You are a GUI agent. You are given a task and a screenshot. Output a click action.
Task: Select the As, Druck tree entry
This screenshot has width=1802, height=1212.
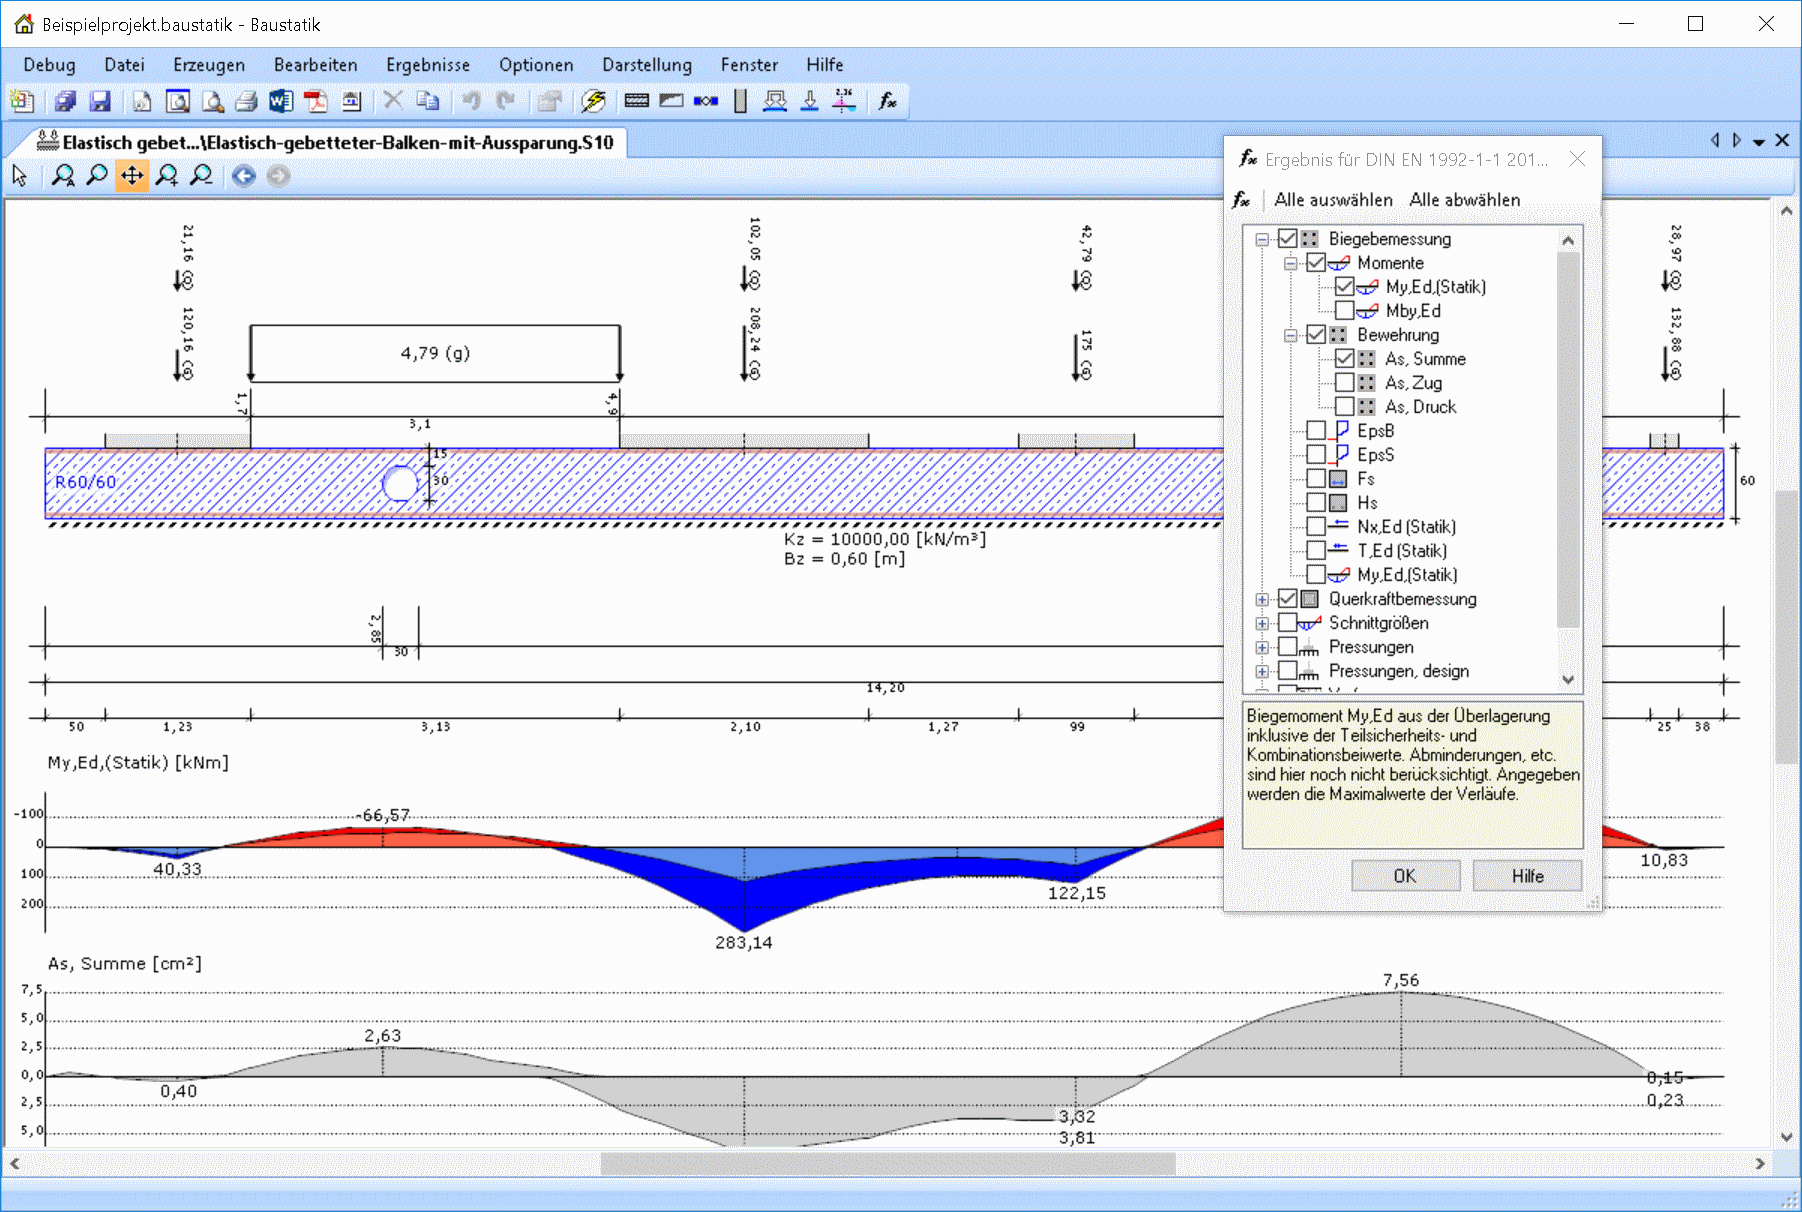[1421, 406]
